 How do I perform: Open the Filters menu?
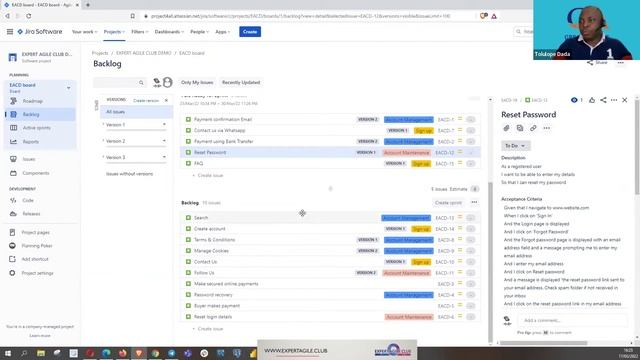point(140,32)
